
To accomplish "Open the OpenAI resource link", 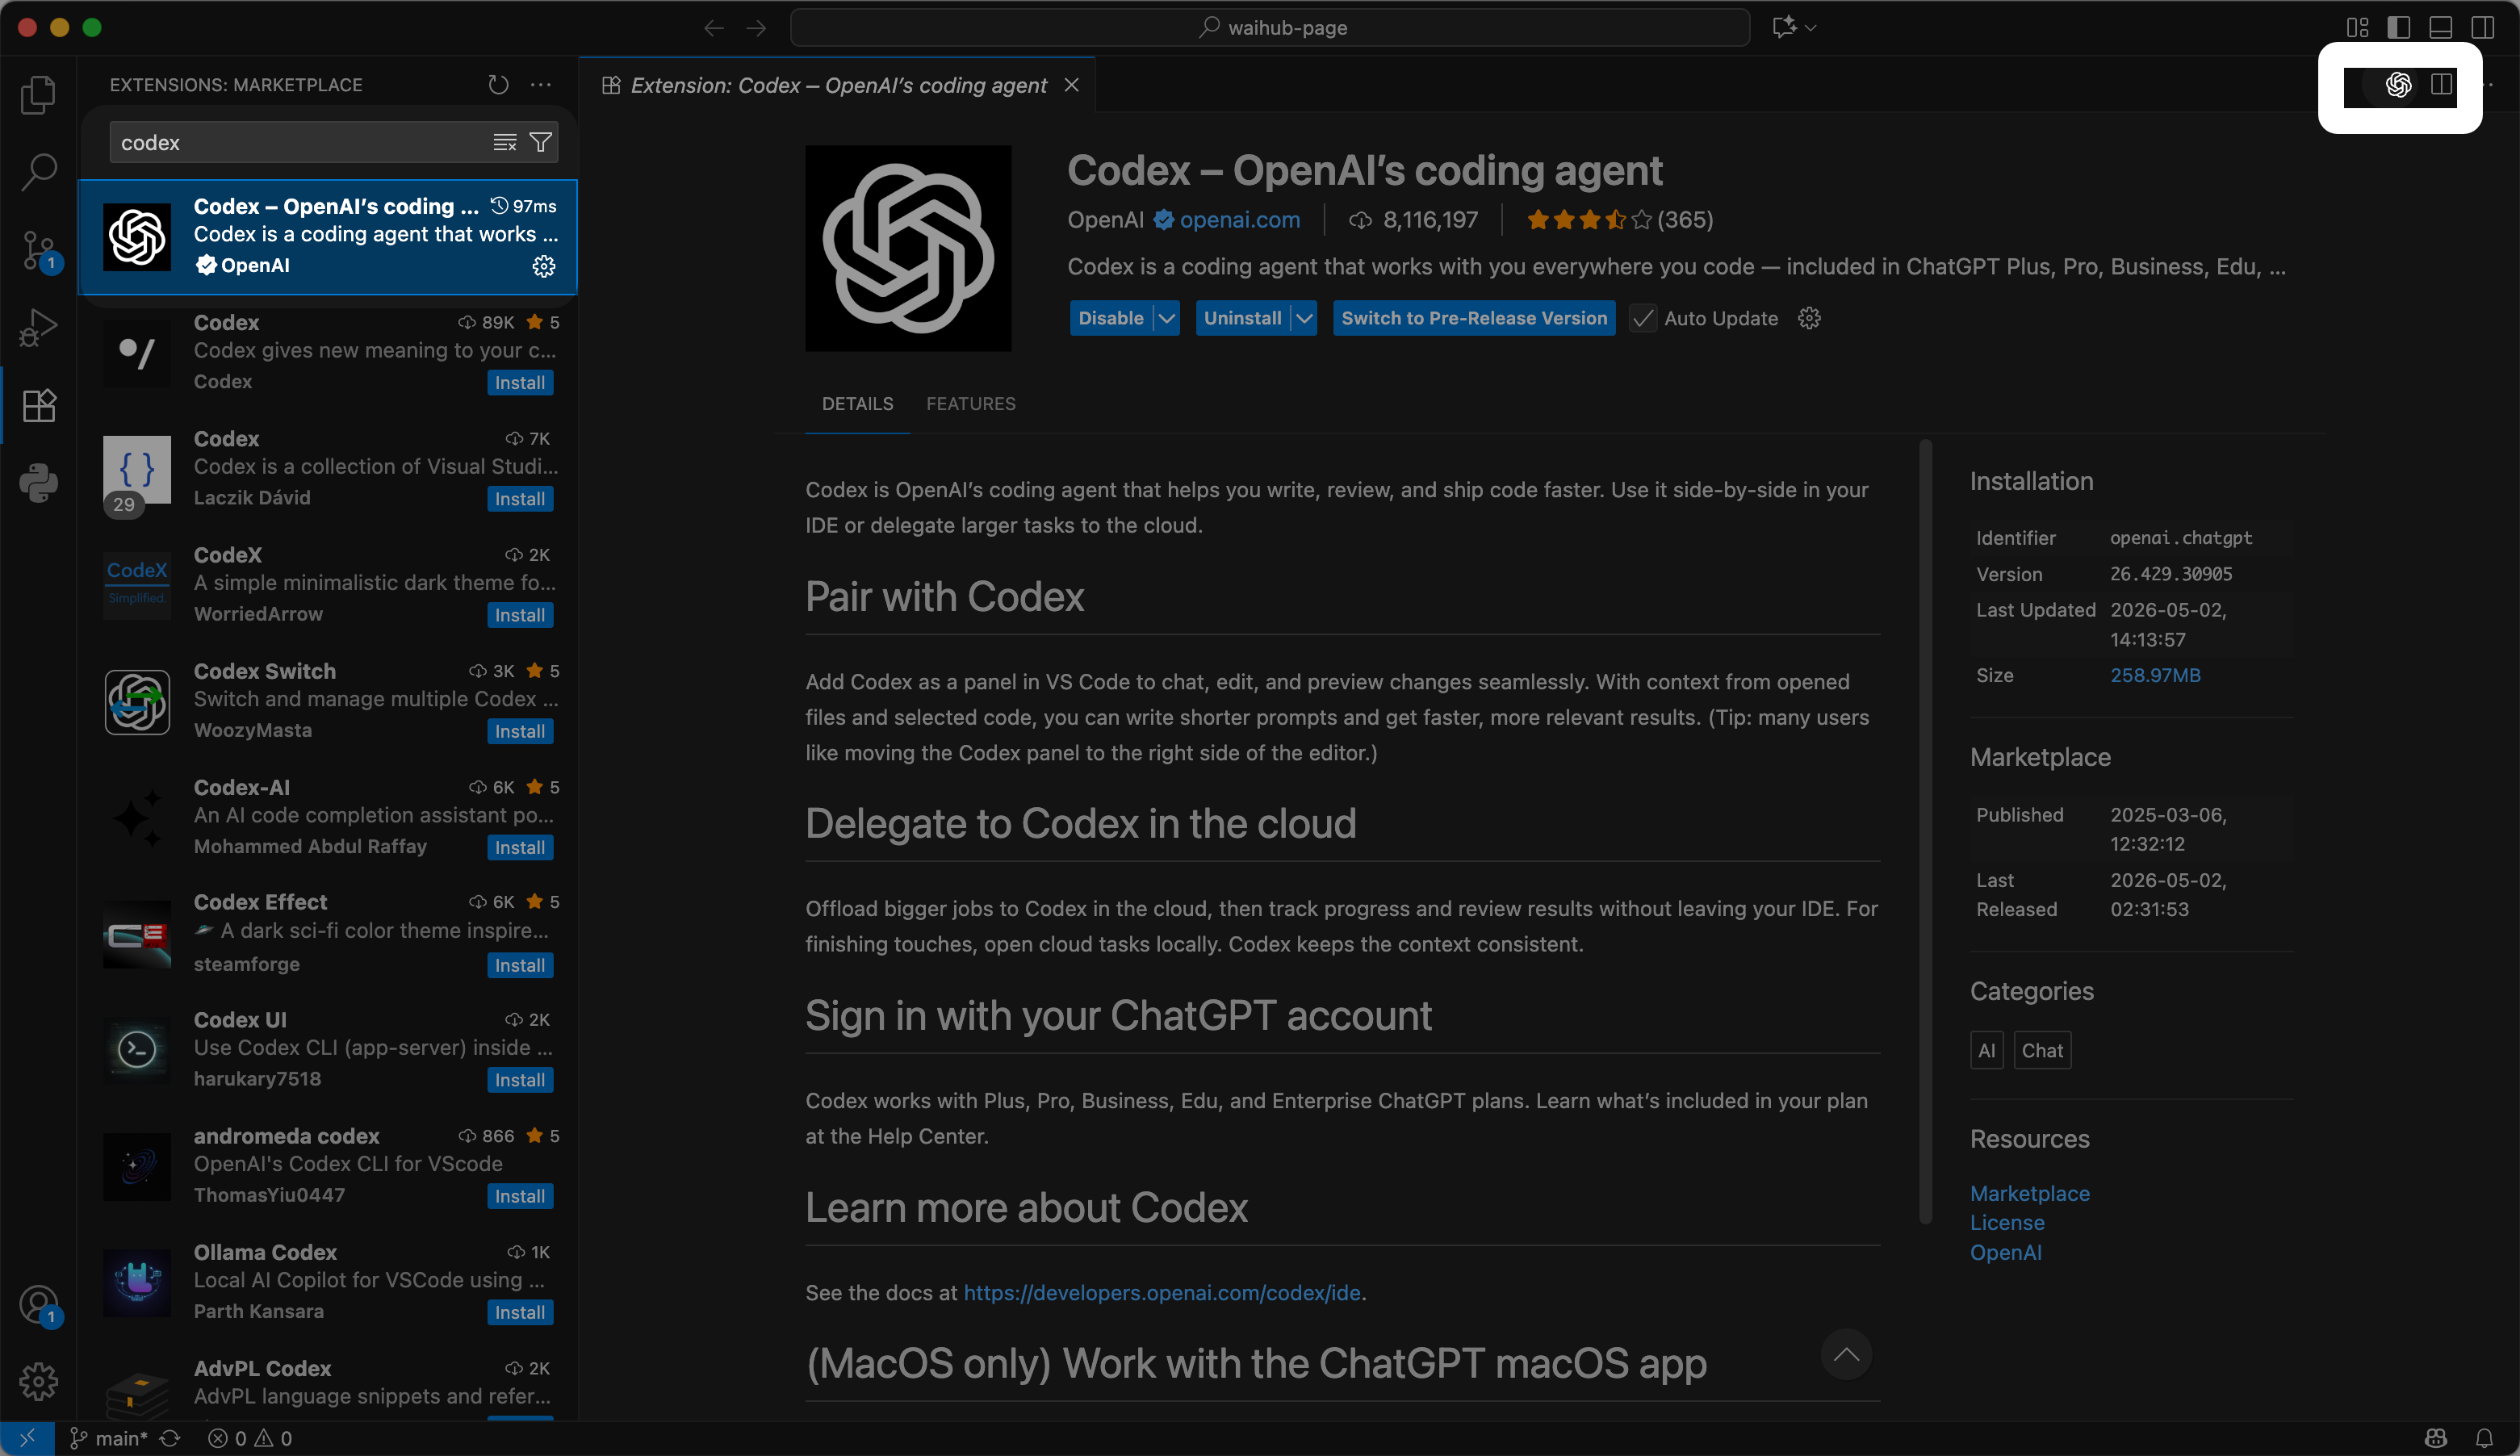I will click(2005, 1252).
